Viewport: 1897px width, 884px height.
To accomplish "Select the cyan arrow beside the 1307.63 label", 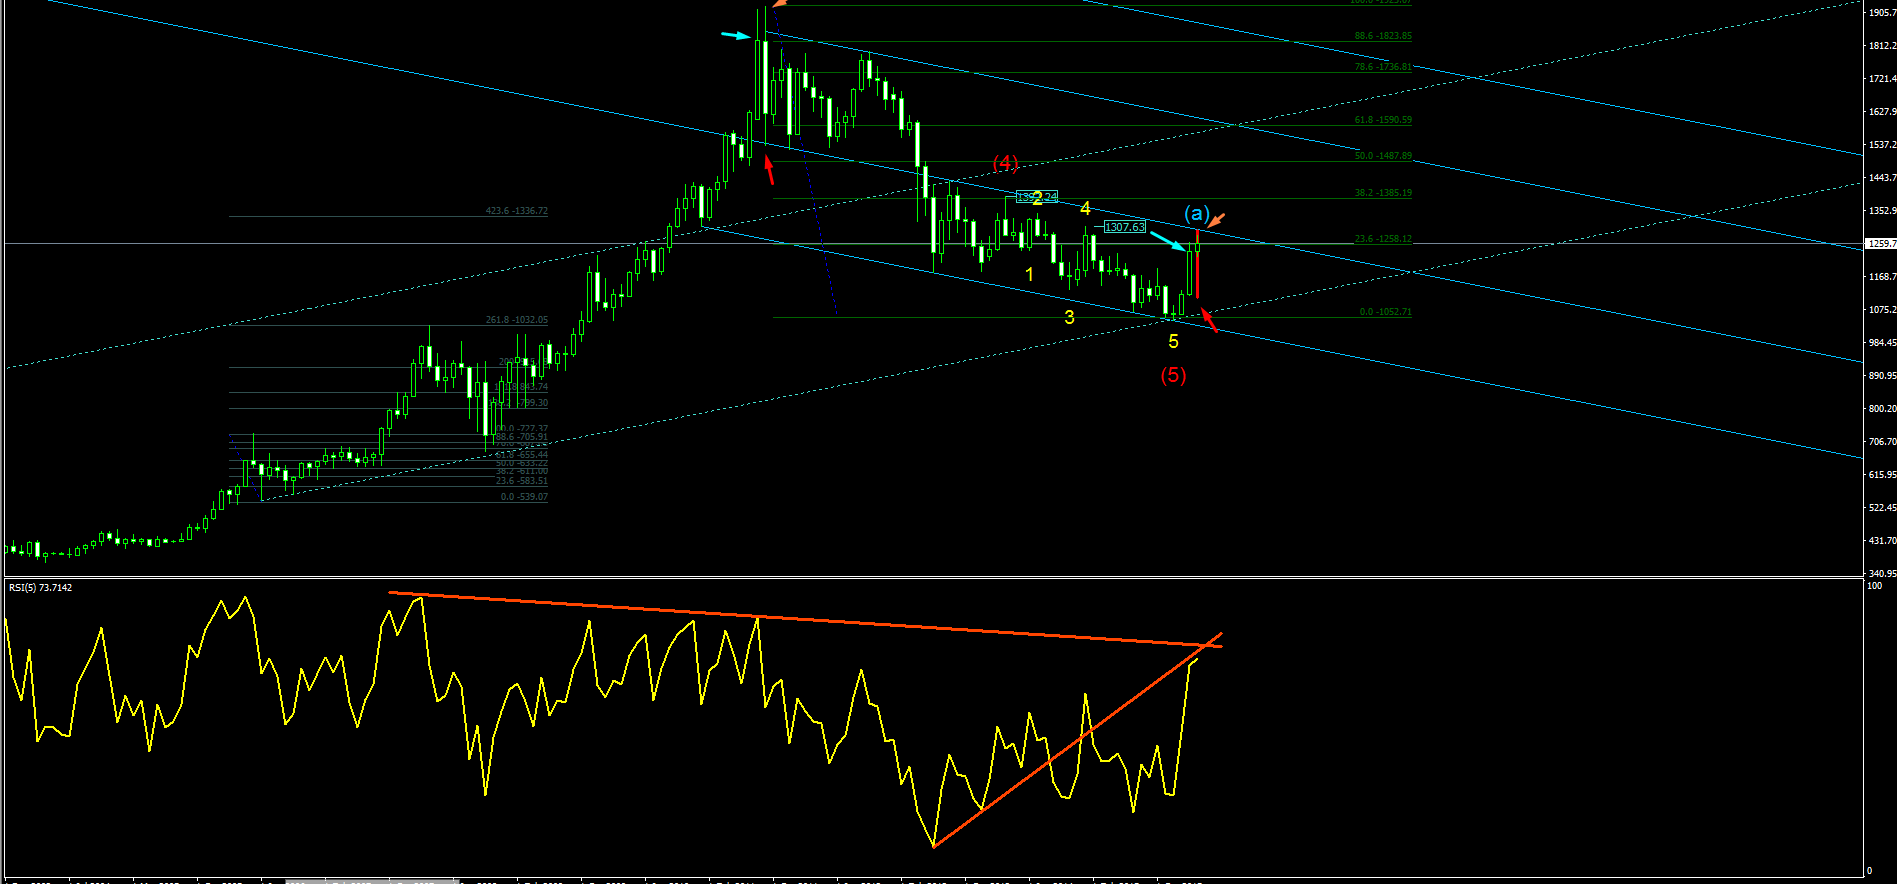I will 1167,241.
